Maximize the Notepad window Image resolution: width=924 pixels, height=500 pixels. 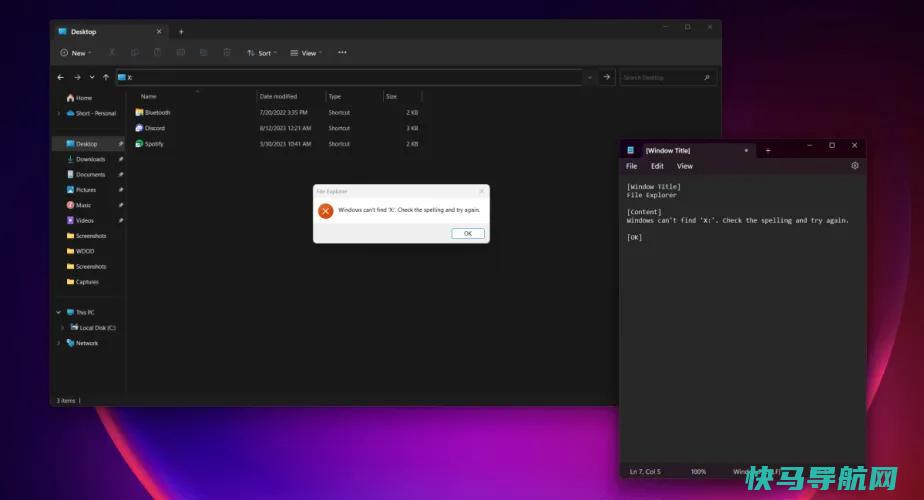tap(832, 145)
